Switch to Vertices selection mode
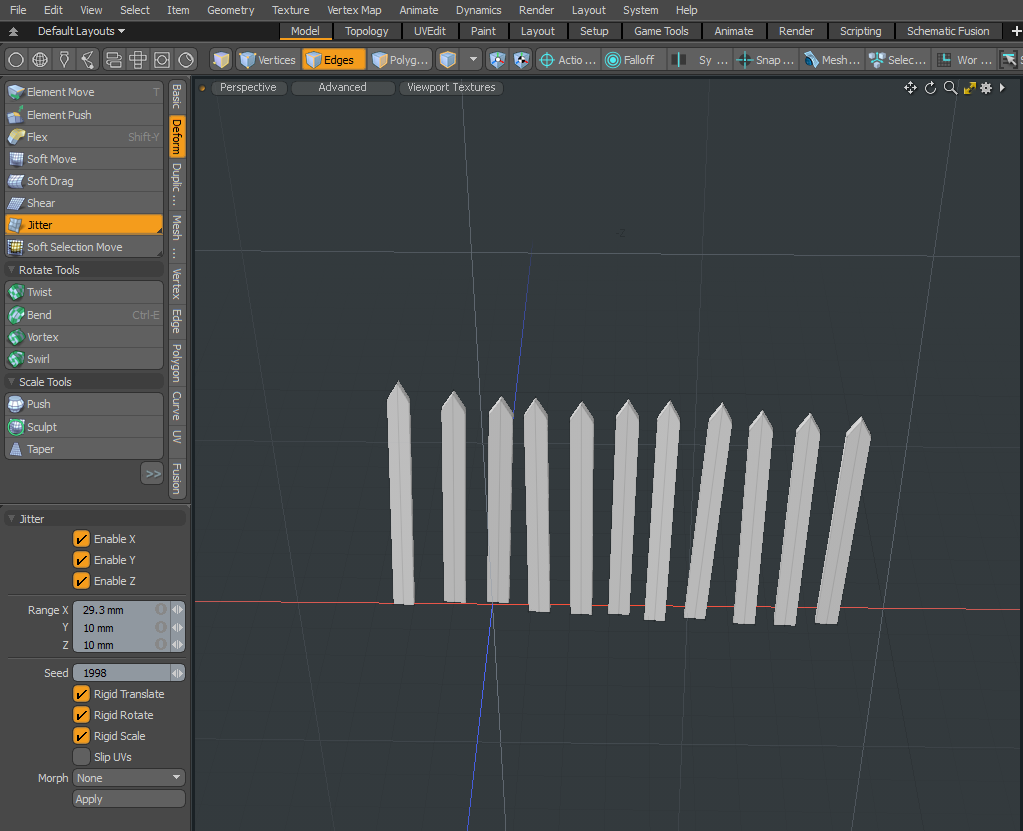Viewport: 1023px width, 831px height. coord(267,60)
